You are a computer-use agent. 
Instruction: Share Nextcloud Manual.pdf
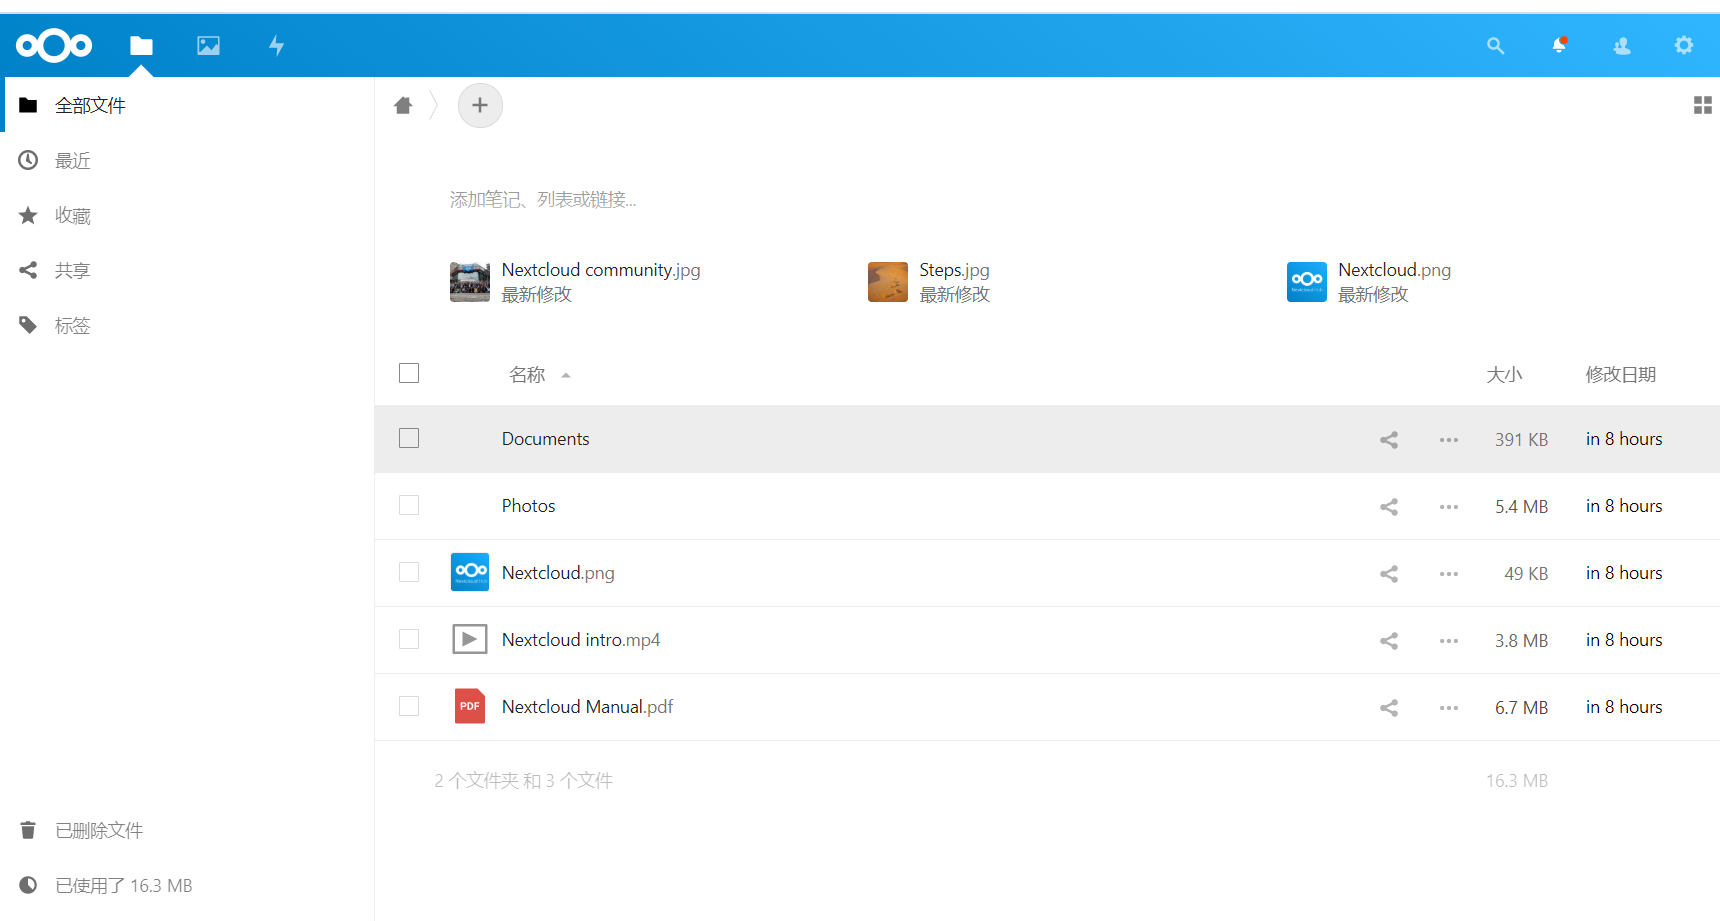pyautogui.click(x=1389, y=707)
